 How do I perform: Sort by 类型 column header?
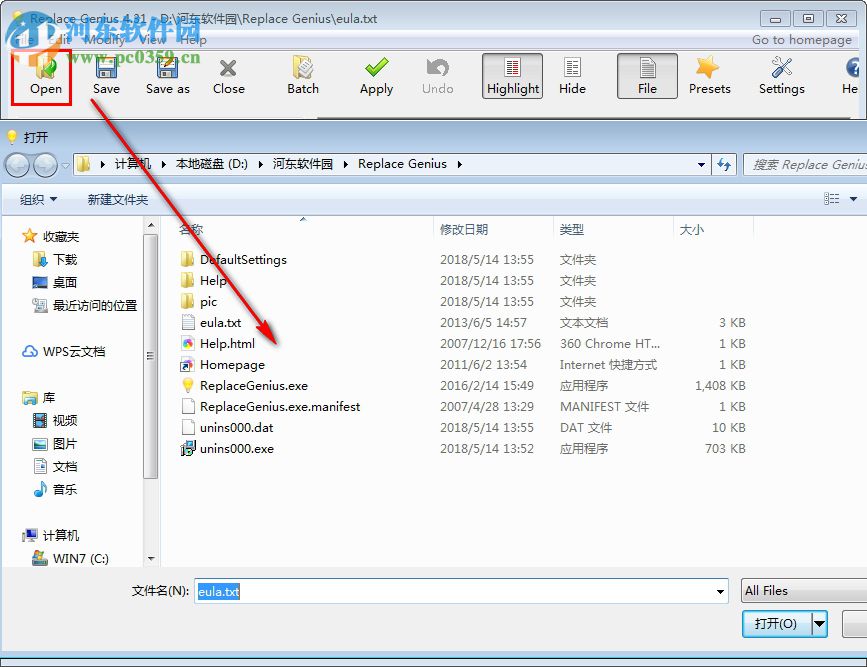click(x=572, y=230)
